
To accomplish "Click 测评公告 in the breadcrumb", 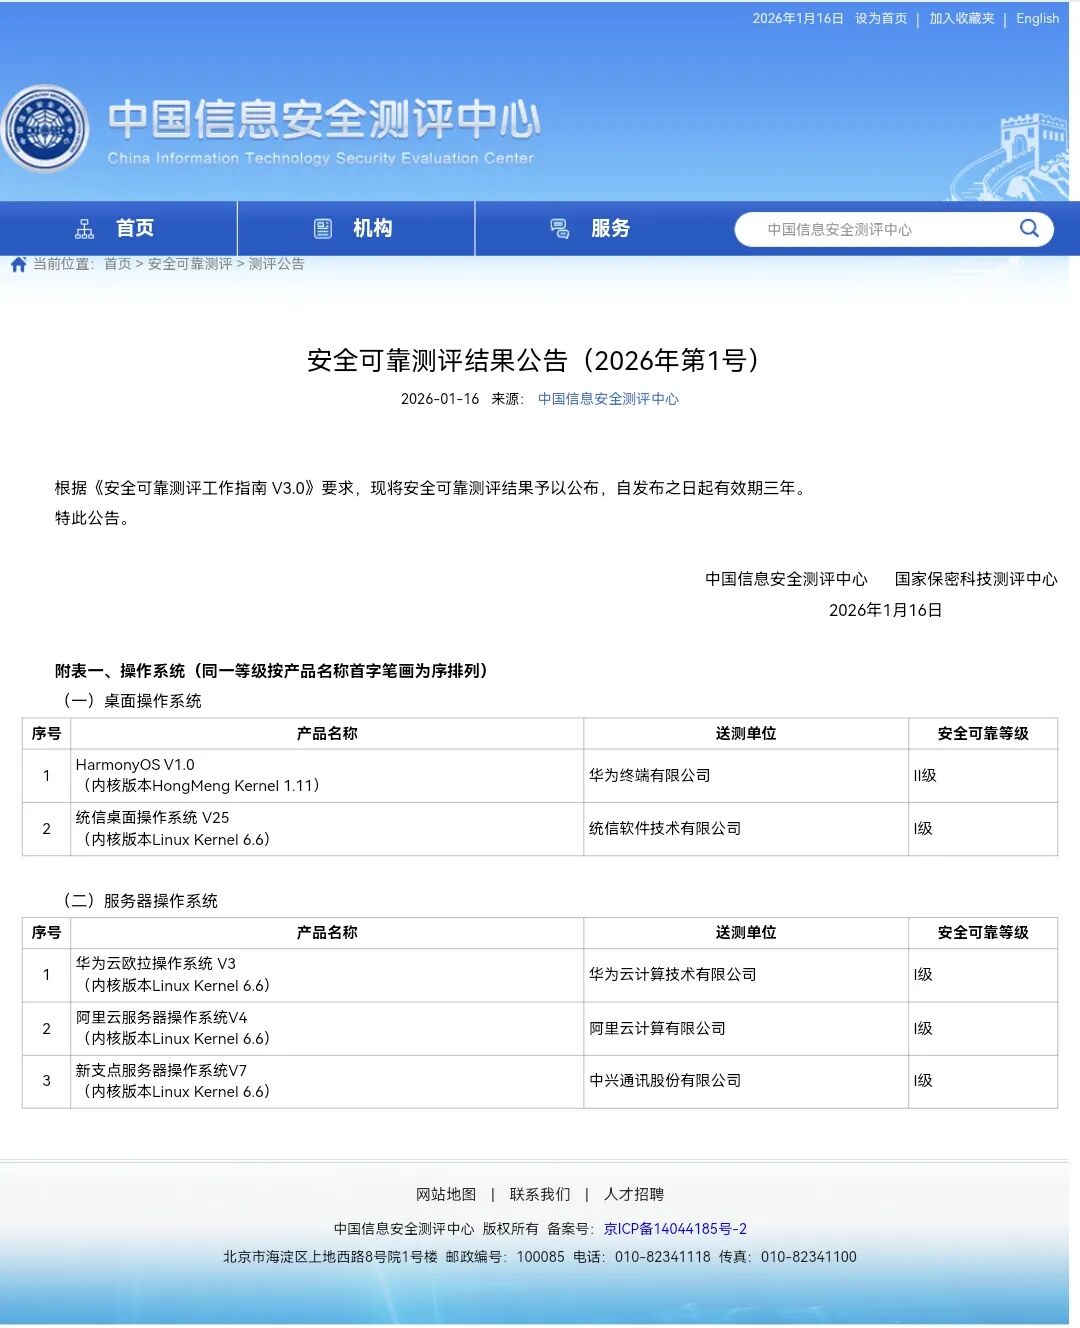I will point(276,264).
